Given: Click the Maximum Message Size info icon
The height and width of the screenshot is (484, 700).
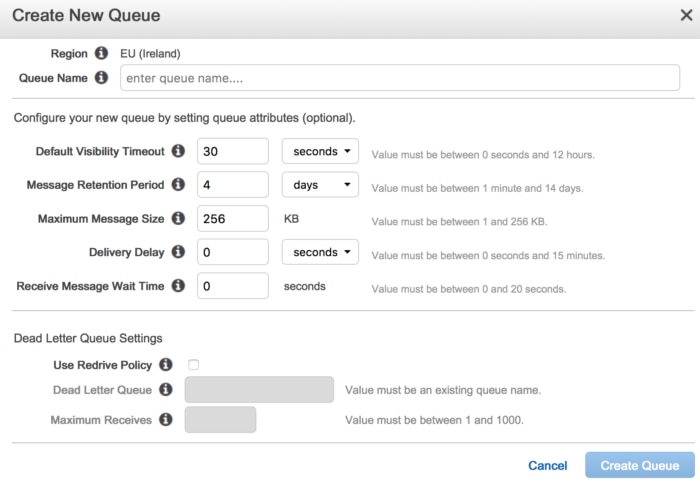Looking at the screenshot, I should pyautogui.click(x=178, y=218).
